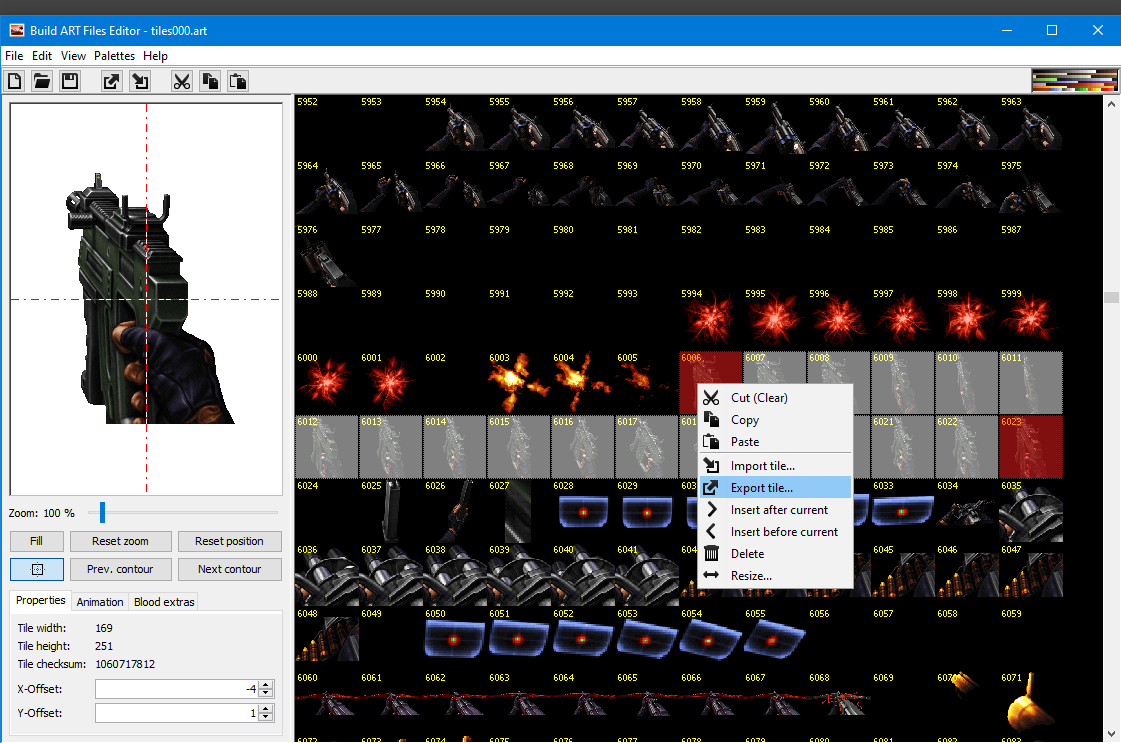Click the trash icon beside Delete
Screen dimensions: 1121x743
711,553
